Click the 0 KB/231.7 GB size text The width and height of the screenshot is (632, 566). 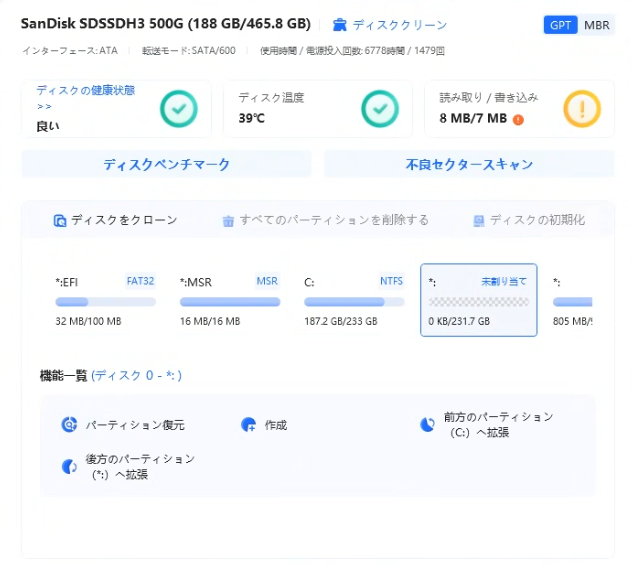pos(459,321)
